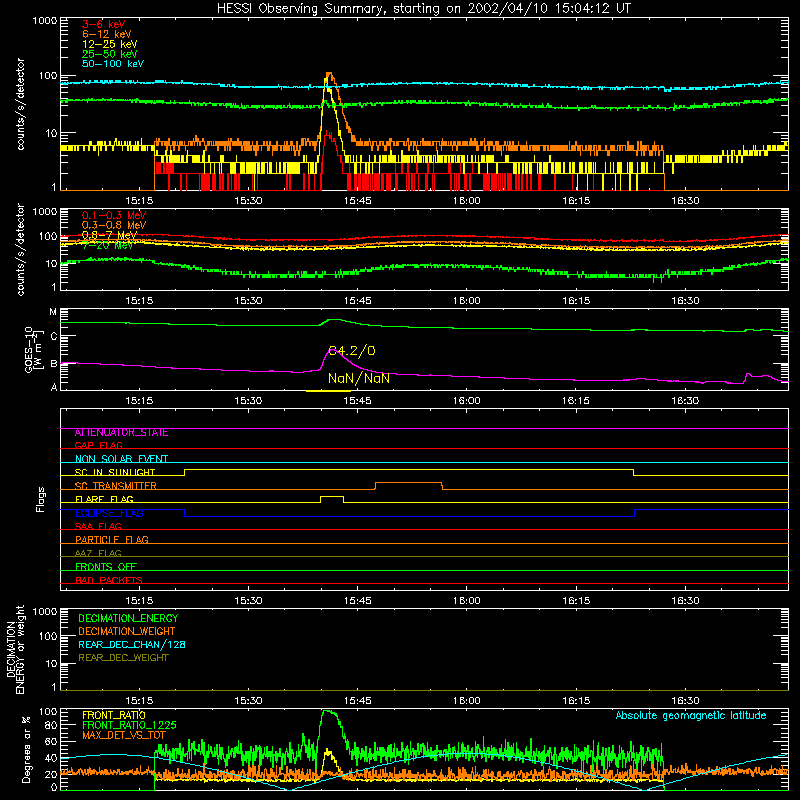Screen dimensions: 800x800
Task: Click the "Degrees or %" axis label
Action: tap(26, 749)
